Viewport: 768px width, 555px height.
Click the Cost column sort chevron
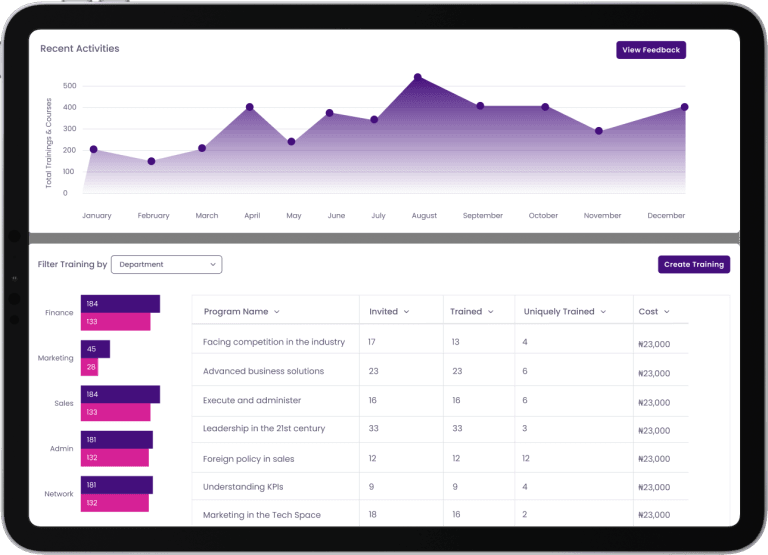(666, 312)
